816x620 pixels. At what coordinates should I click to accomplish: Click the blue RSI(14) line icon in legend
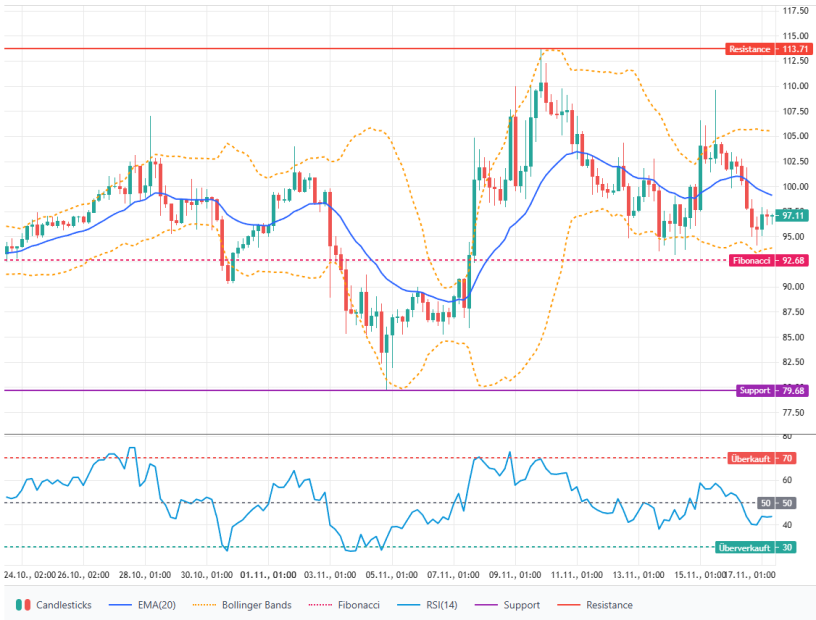(x=408, y=605)
